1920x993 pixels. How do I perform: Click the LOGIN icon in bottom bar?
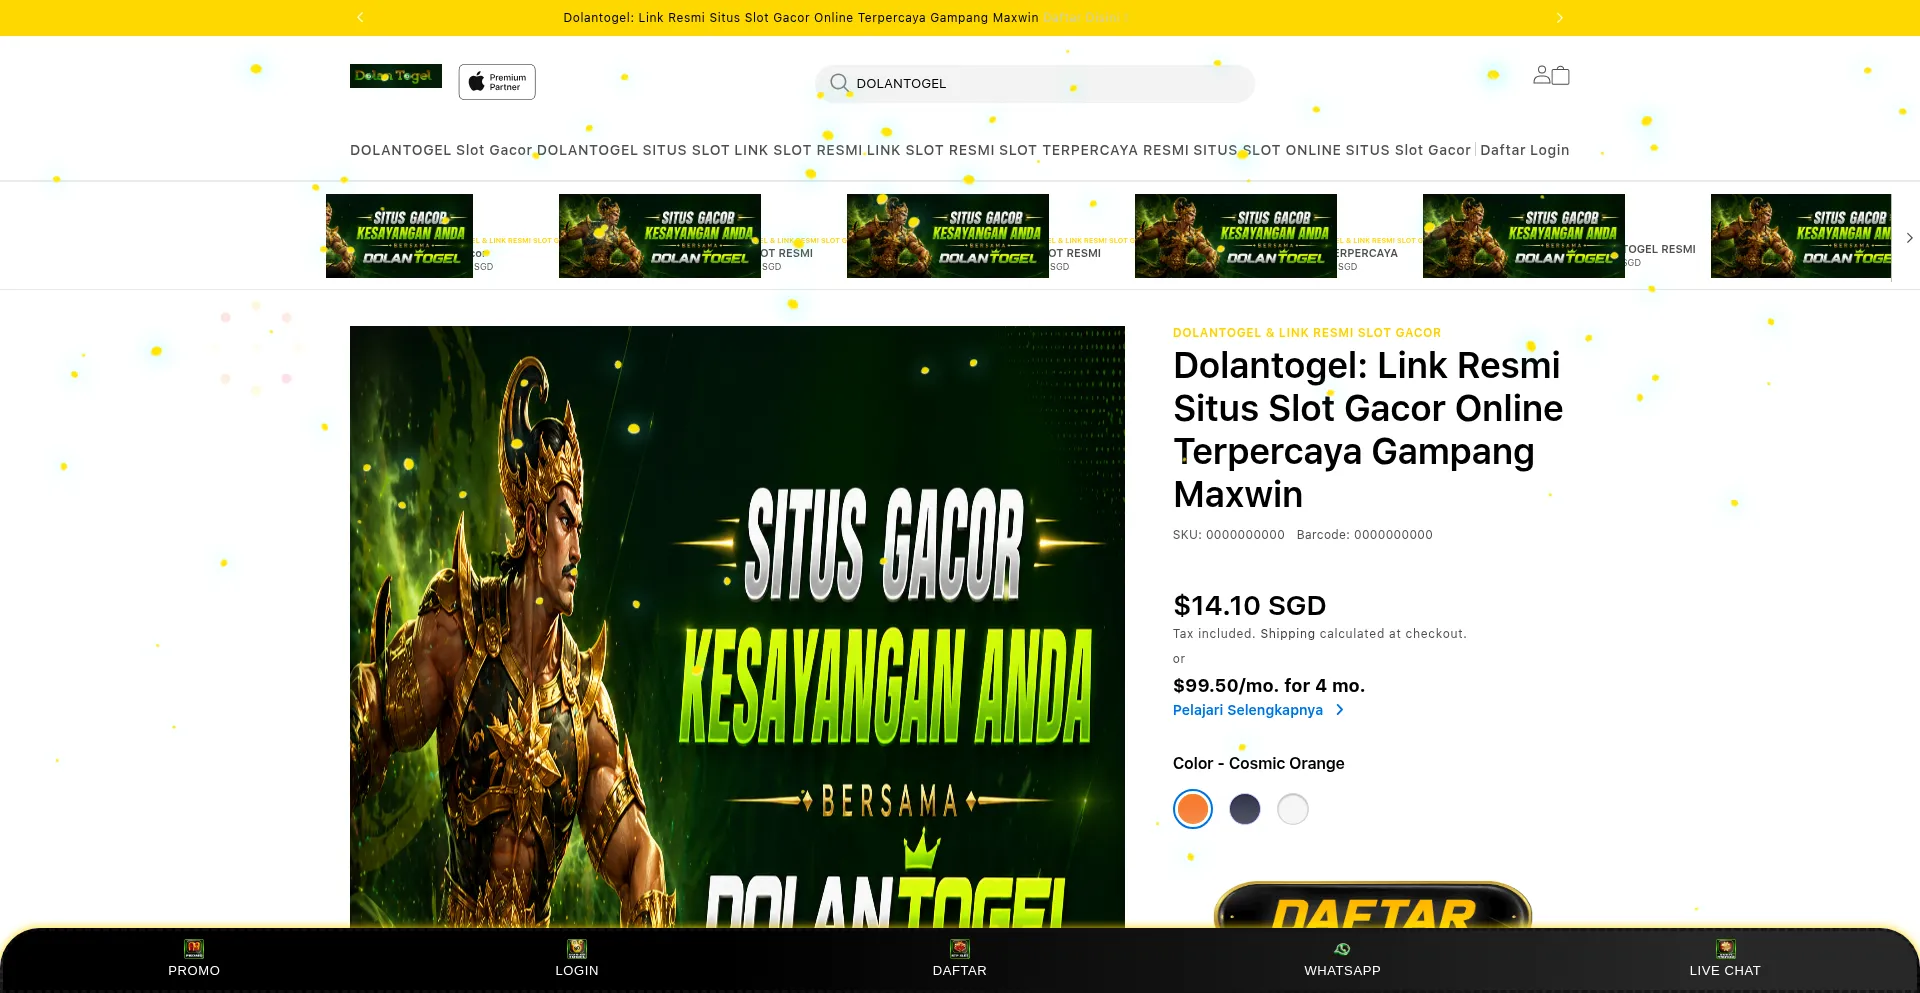pos(577,948)
